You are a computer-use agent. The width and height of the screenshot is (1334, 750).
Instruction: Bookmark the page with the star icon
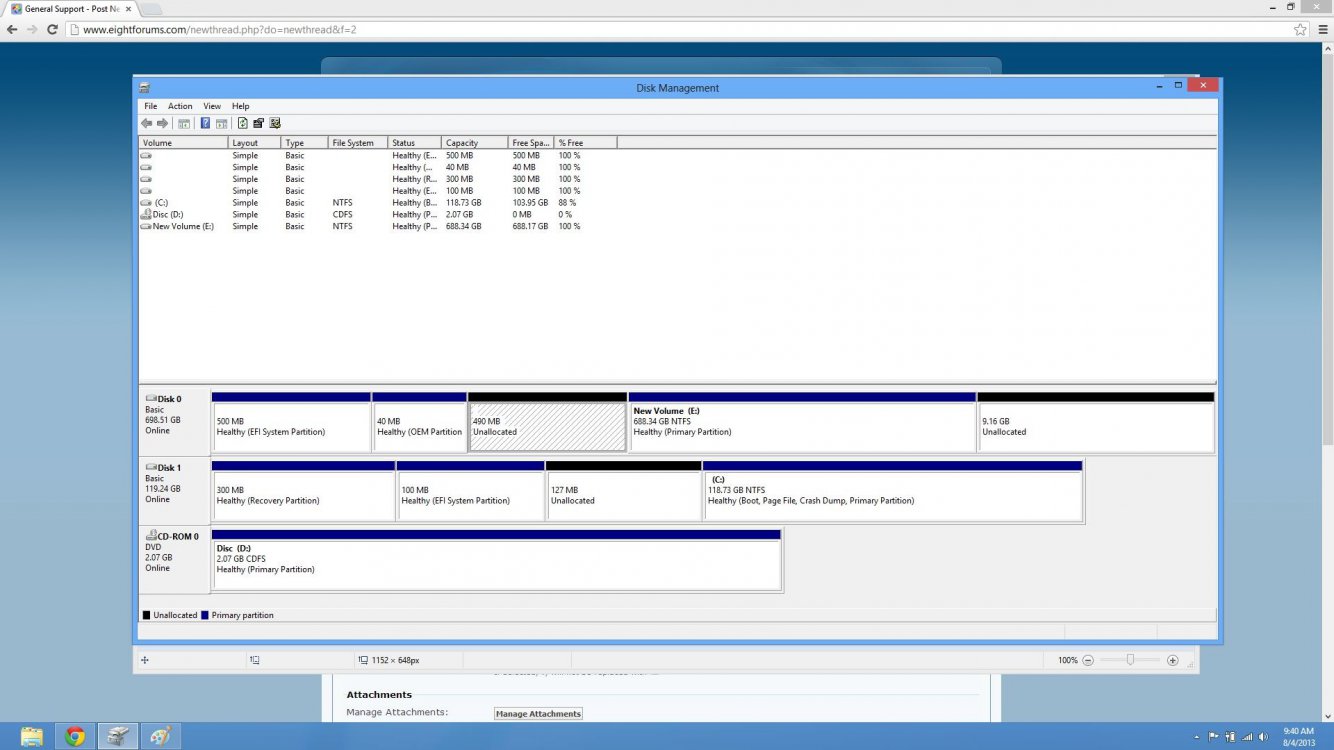[1300, 30]
